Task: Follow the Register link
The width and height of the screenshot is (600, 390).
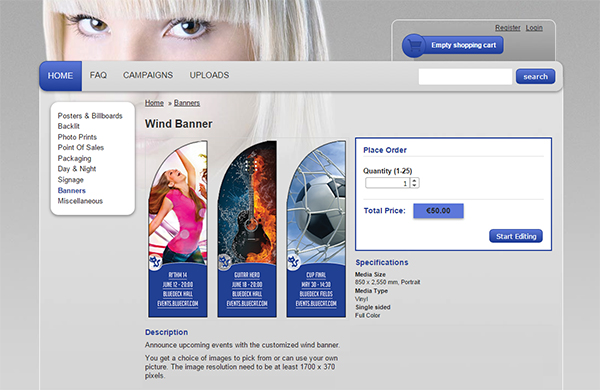Action: (x=508, y=28)
